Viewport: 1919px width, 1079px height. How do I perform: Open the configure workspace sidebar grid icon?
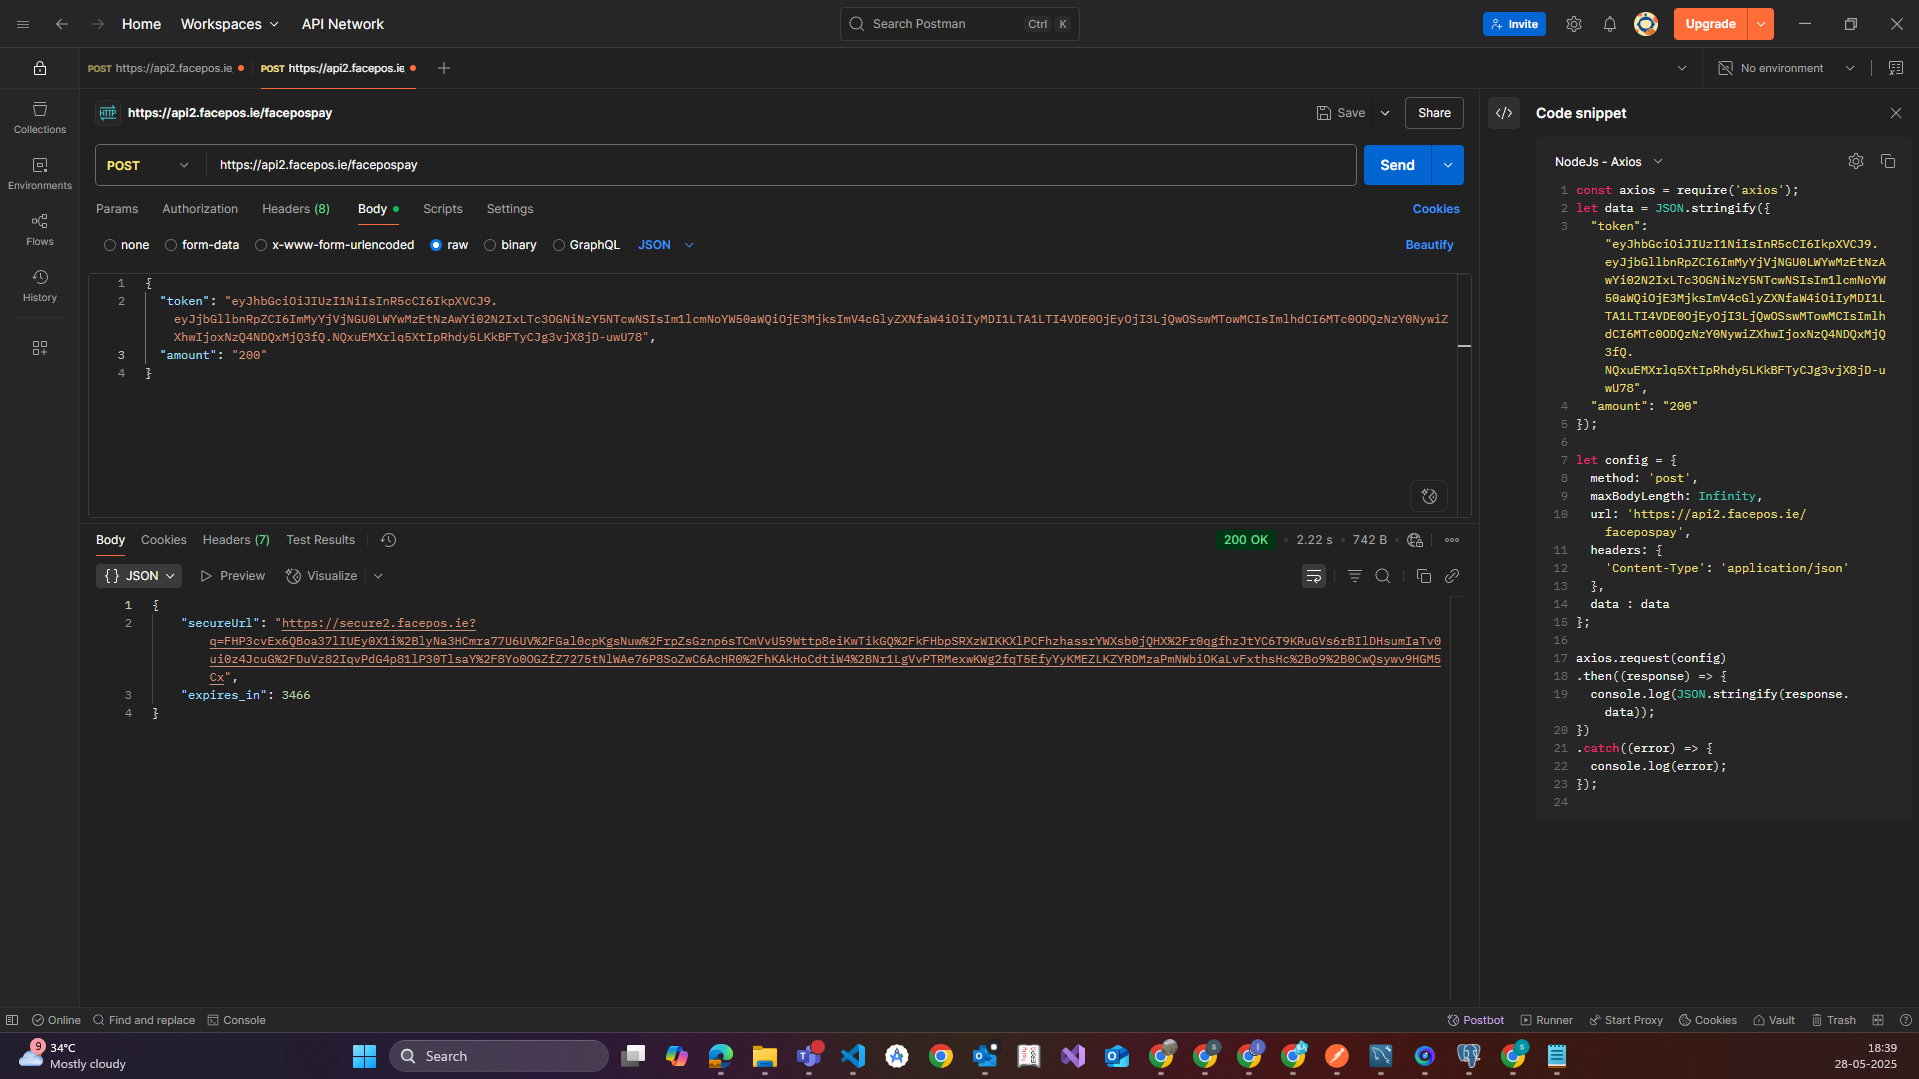coord(40,348)
